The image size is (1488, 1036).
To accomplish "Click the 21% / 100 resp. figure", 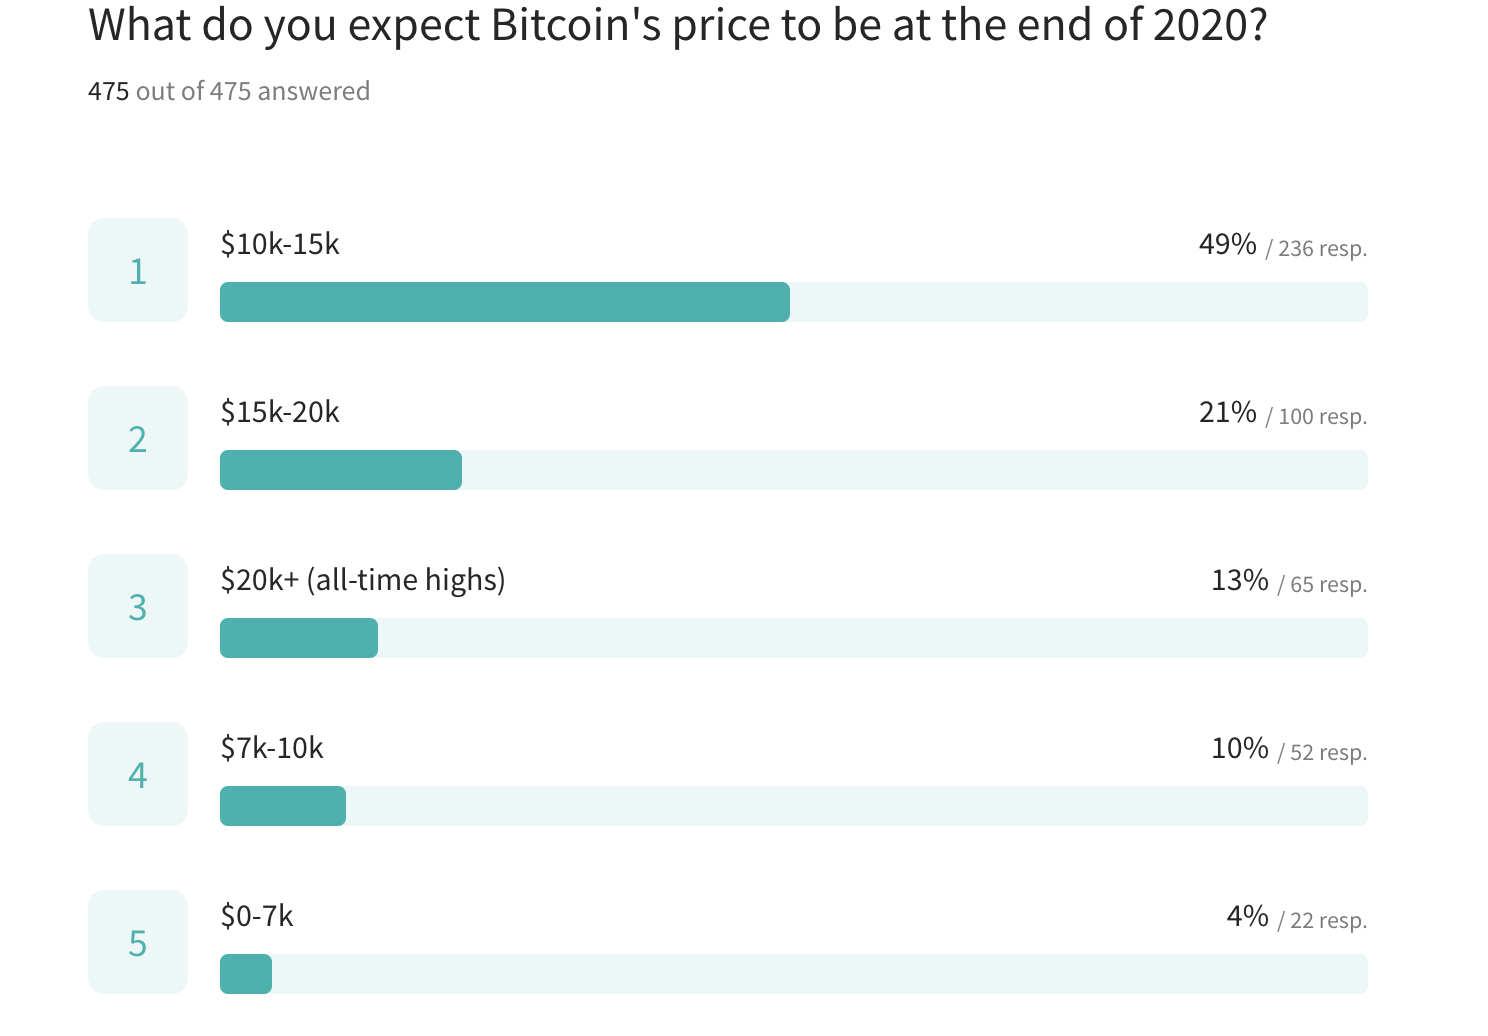I will (1283, 414).
